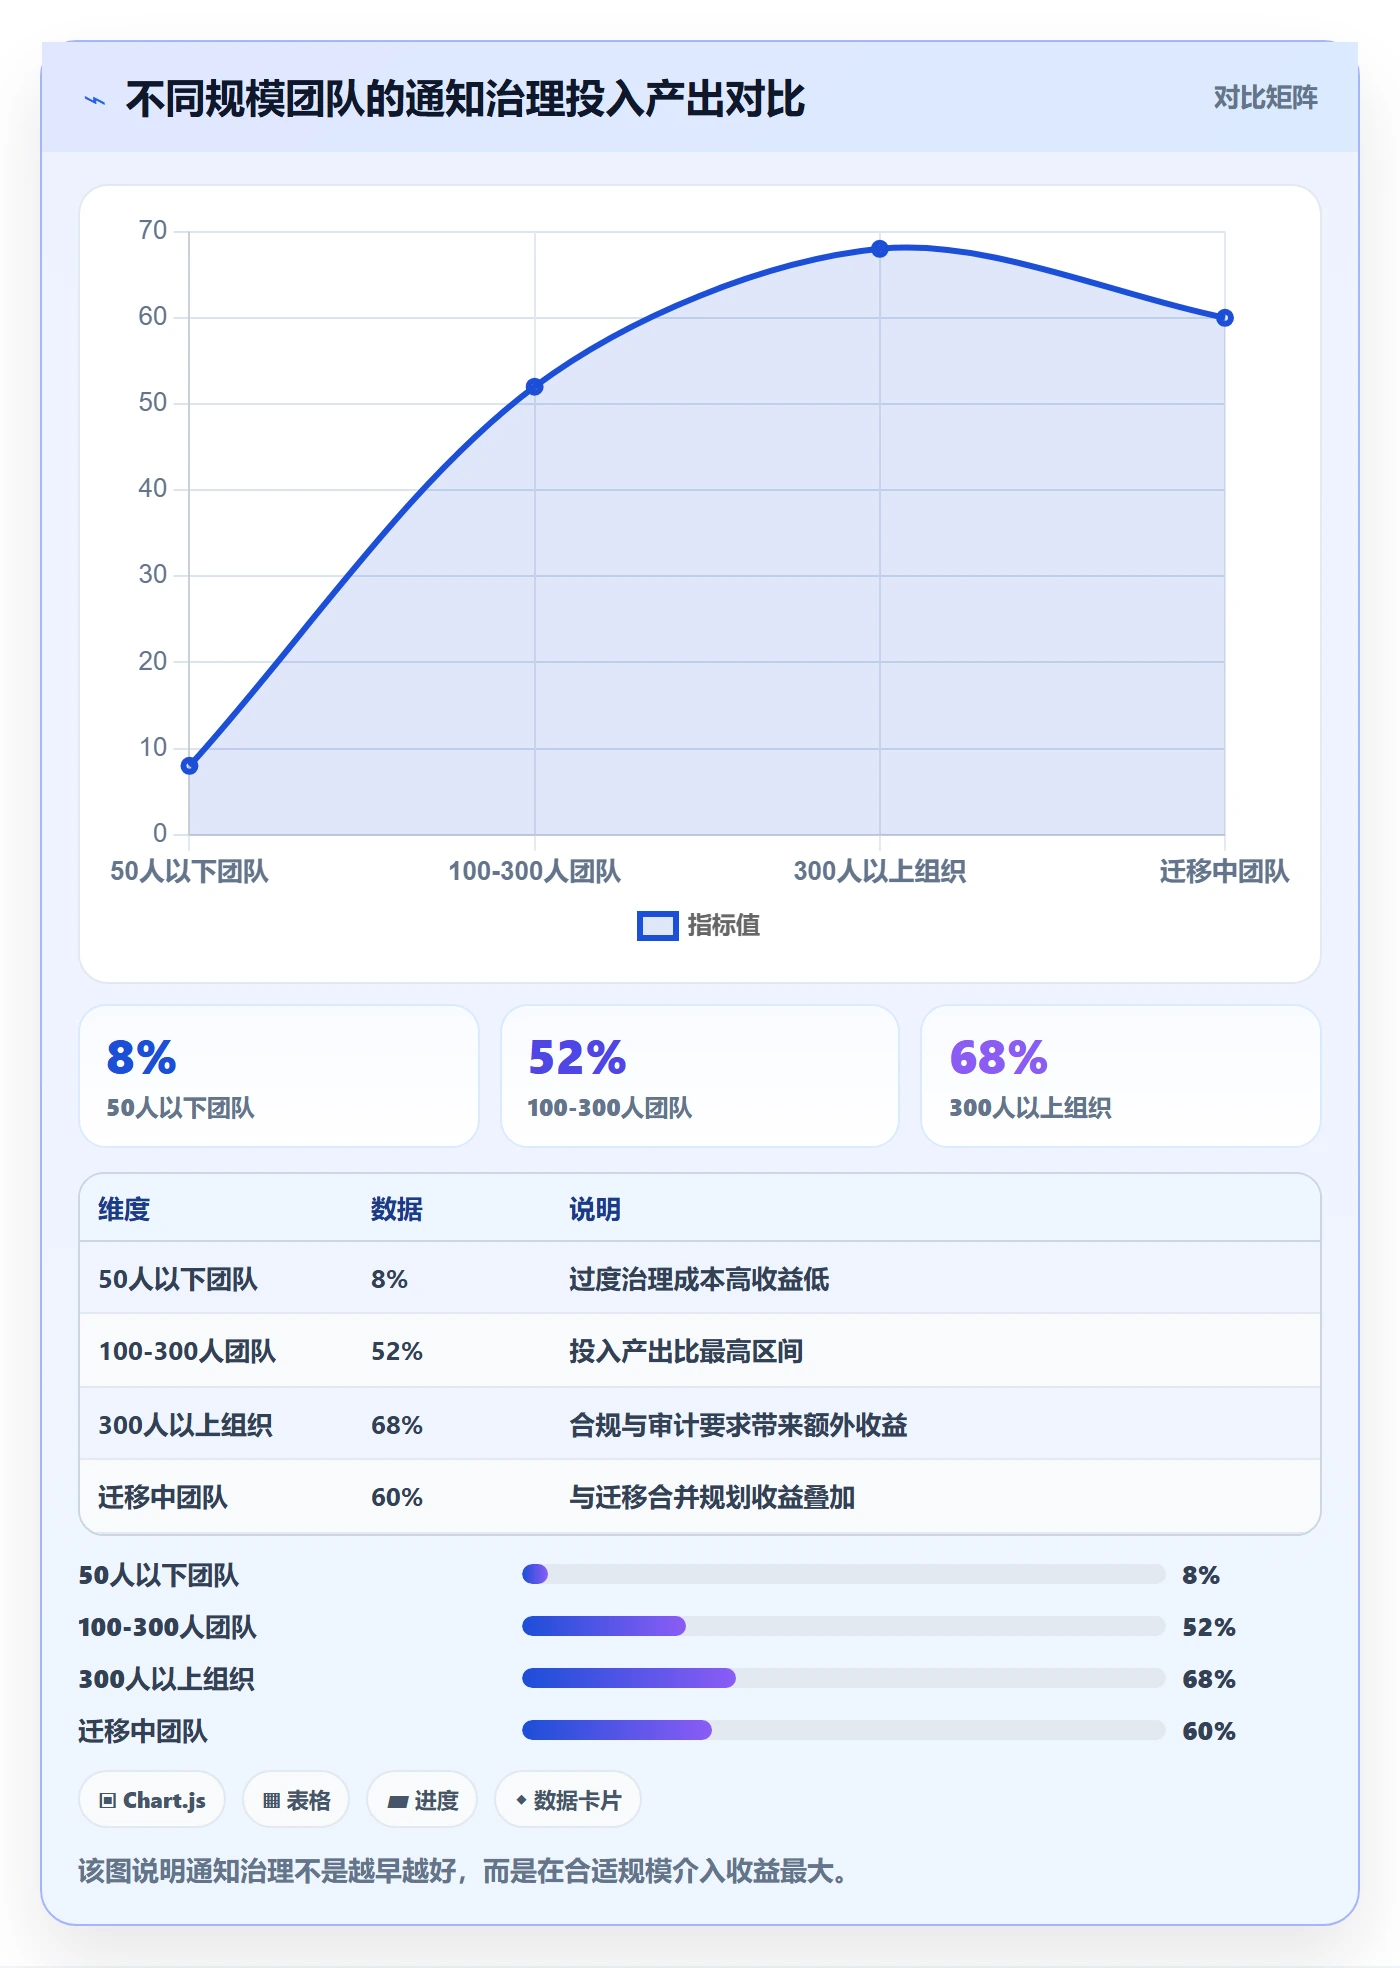The width and height of the screenshot is (1400, 1968).
Task: Click description 投入产出比最高区间
Action: click(x=686, y=1352)
